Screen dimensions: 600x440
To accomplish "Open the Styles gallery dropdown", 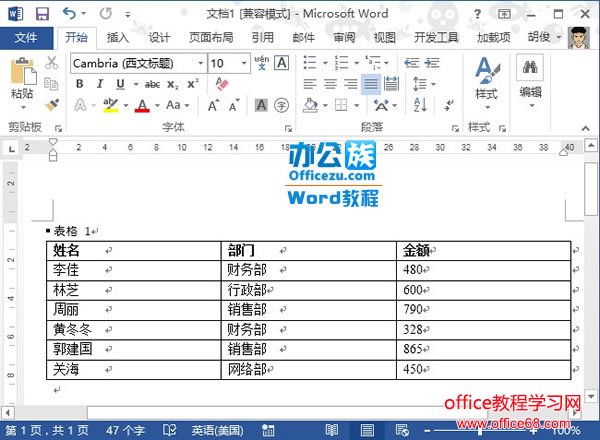I will coord(487,84).
